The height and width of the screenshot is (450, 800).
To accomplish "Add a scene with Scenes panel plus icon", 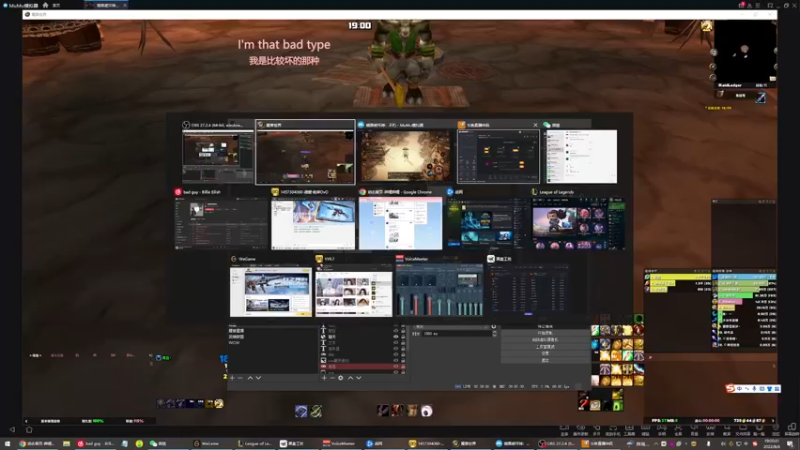I will point(232,378).
